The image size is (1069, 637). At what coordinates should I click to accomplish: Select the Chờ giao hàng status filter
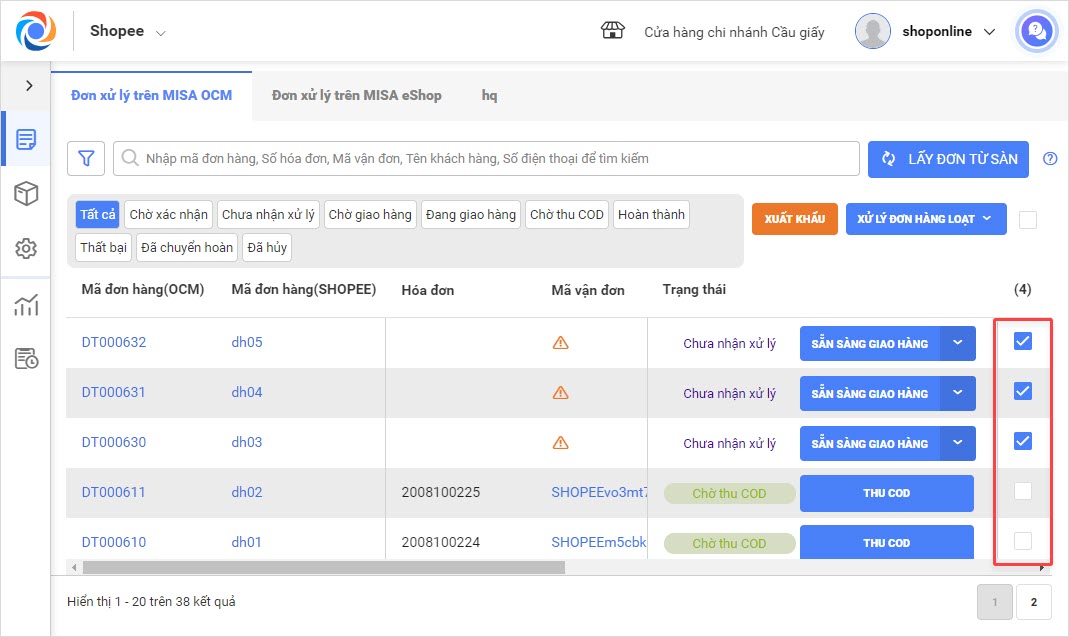(x=370, y=215)
